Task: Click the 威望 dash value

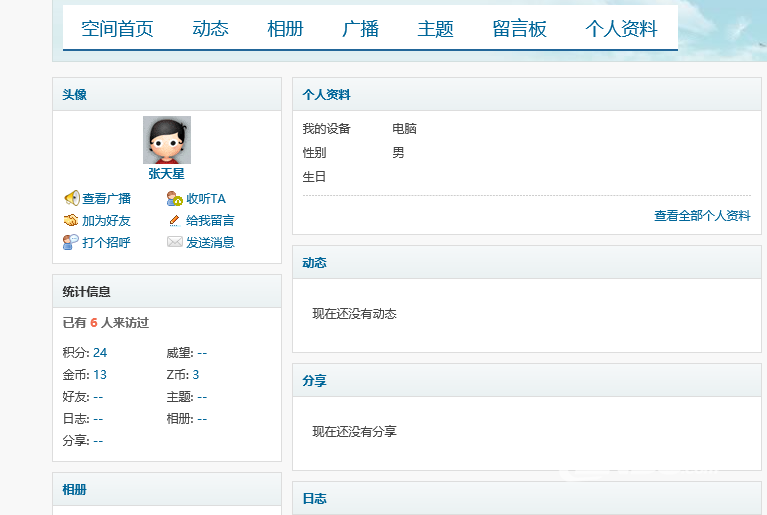Action: 202,353
